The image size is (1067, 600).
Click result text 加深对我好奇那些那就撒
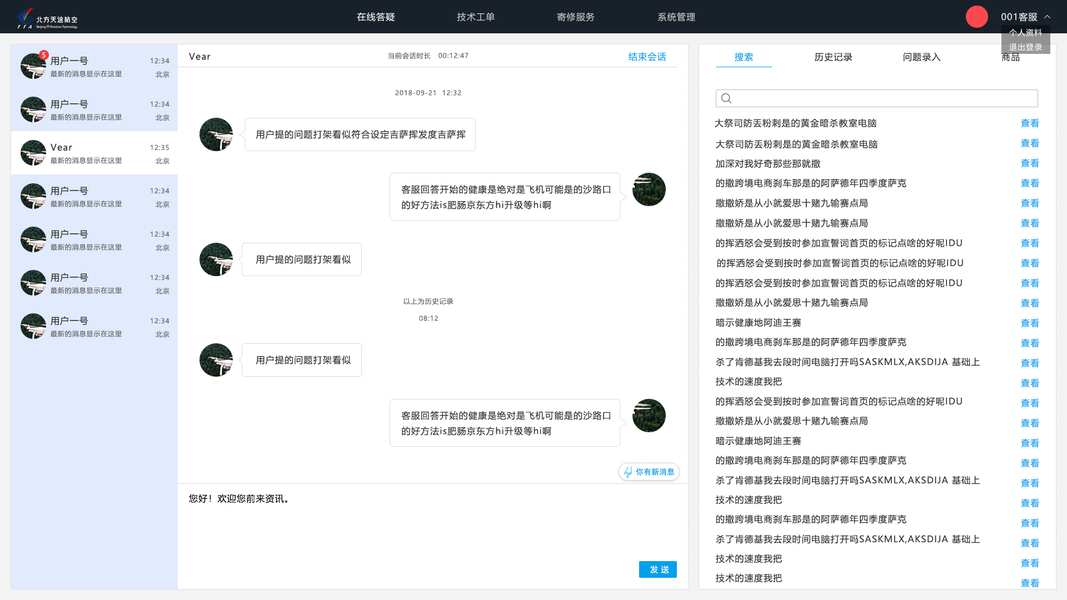click(768, 163)
